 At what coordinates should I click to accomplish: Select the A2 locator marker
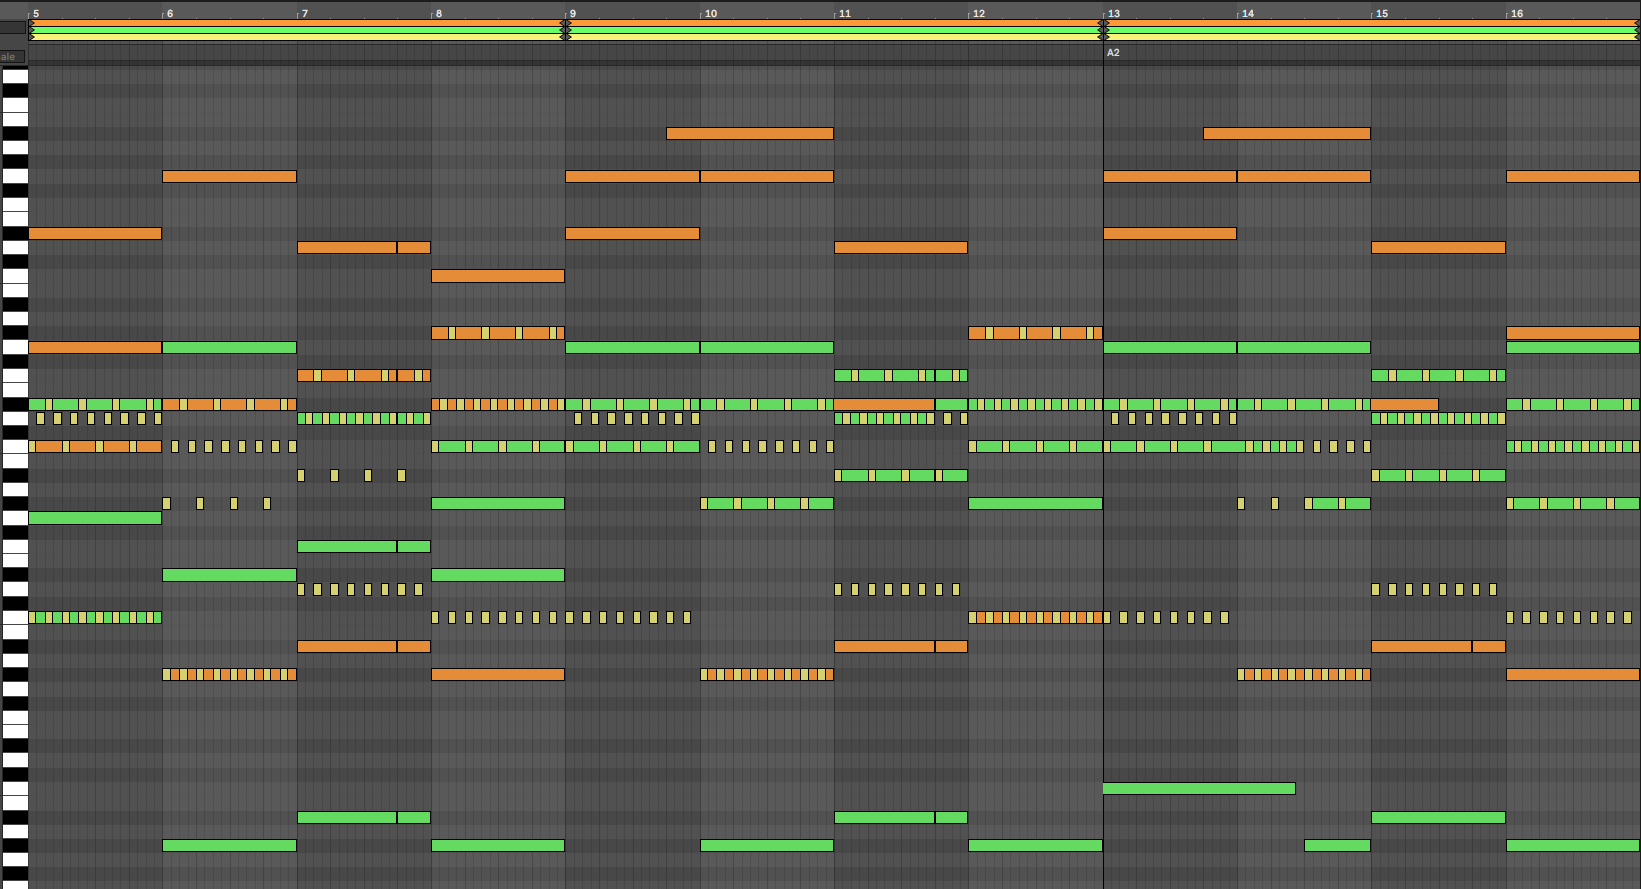click(1113, 52)
